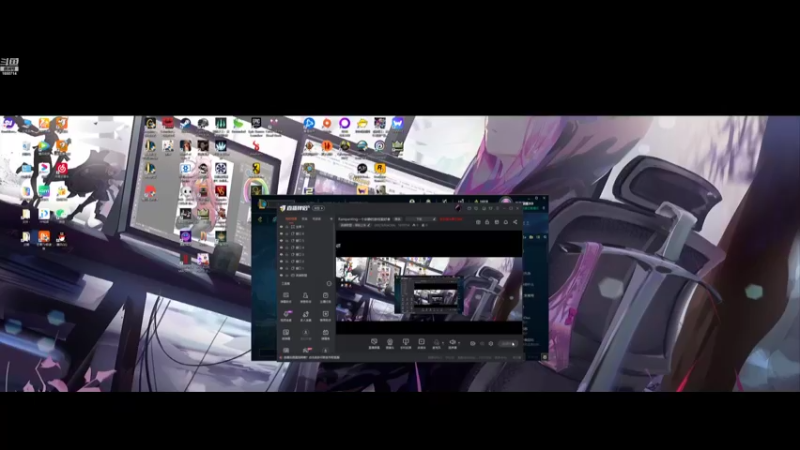The width and height of the screenshot is (800, 450).
Task: Click the back arrow in the League client
Action: (x=260, y=219)
